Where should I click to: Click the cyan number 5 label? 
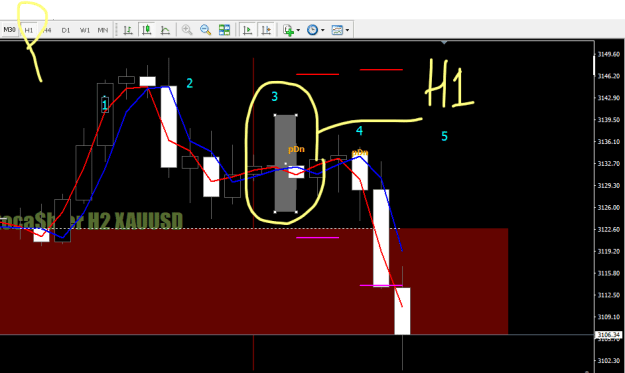(x=444, y=136)
